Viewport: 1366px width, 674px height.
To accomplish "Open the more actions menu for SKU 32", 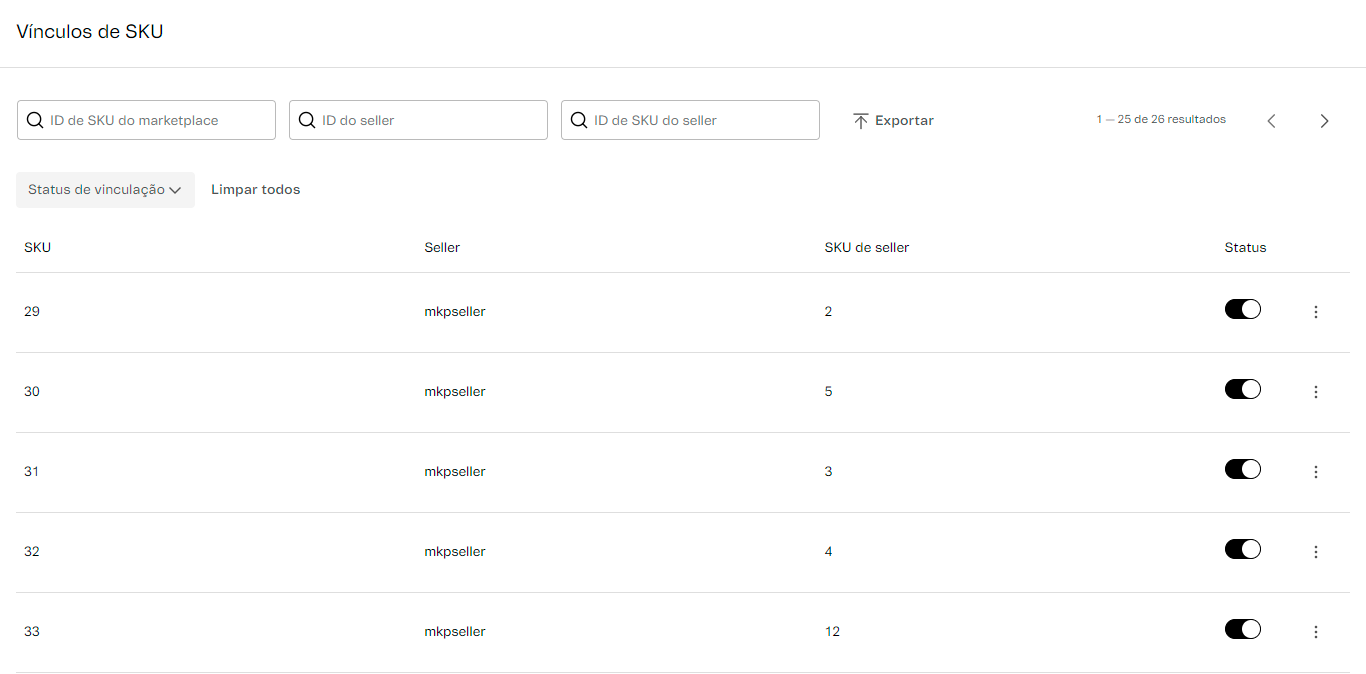I will [x=1315, y=552].
